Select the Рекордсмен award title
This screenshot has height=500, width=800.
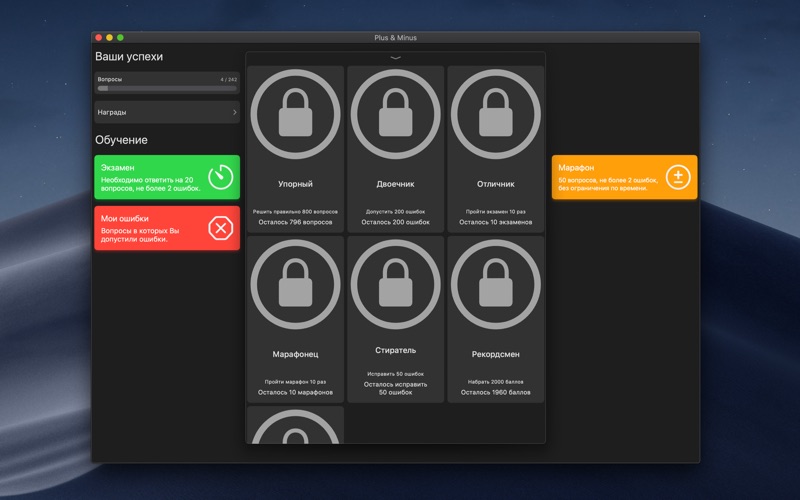[x=495, y=354]
